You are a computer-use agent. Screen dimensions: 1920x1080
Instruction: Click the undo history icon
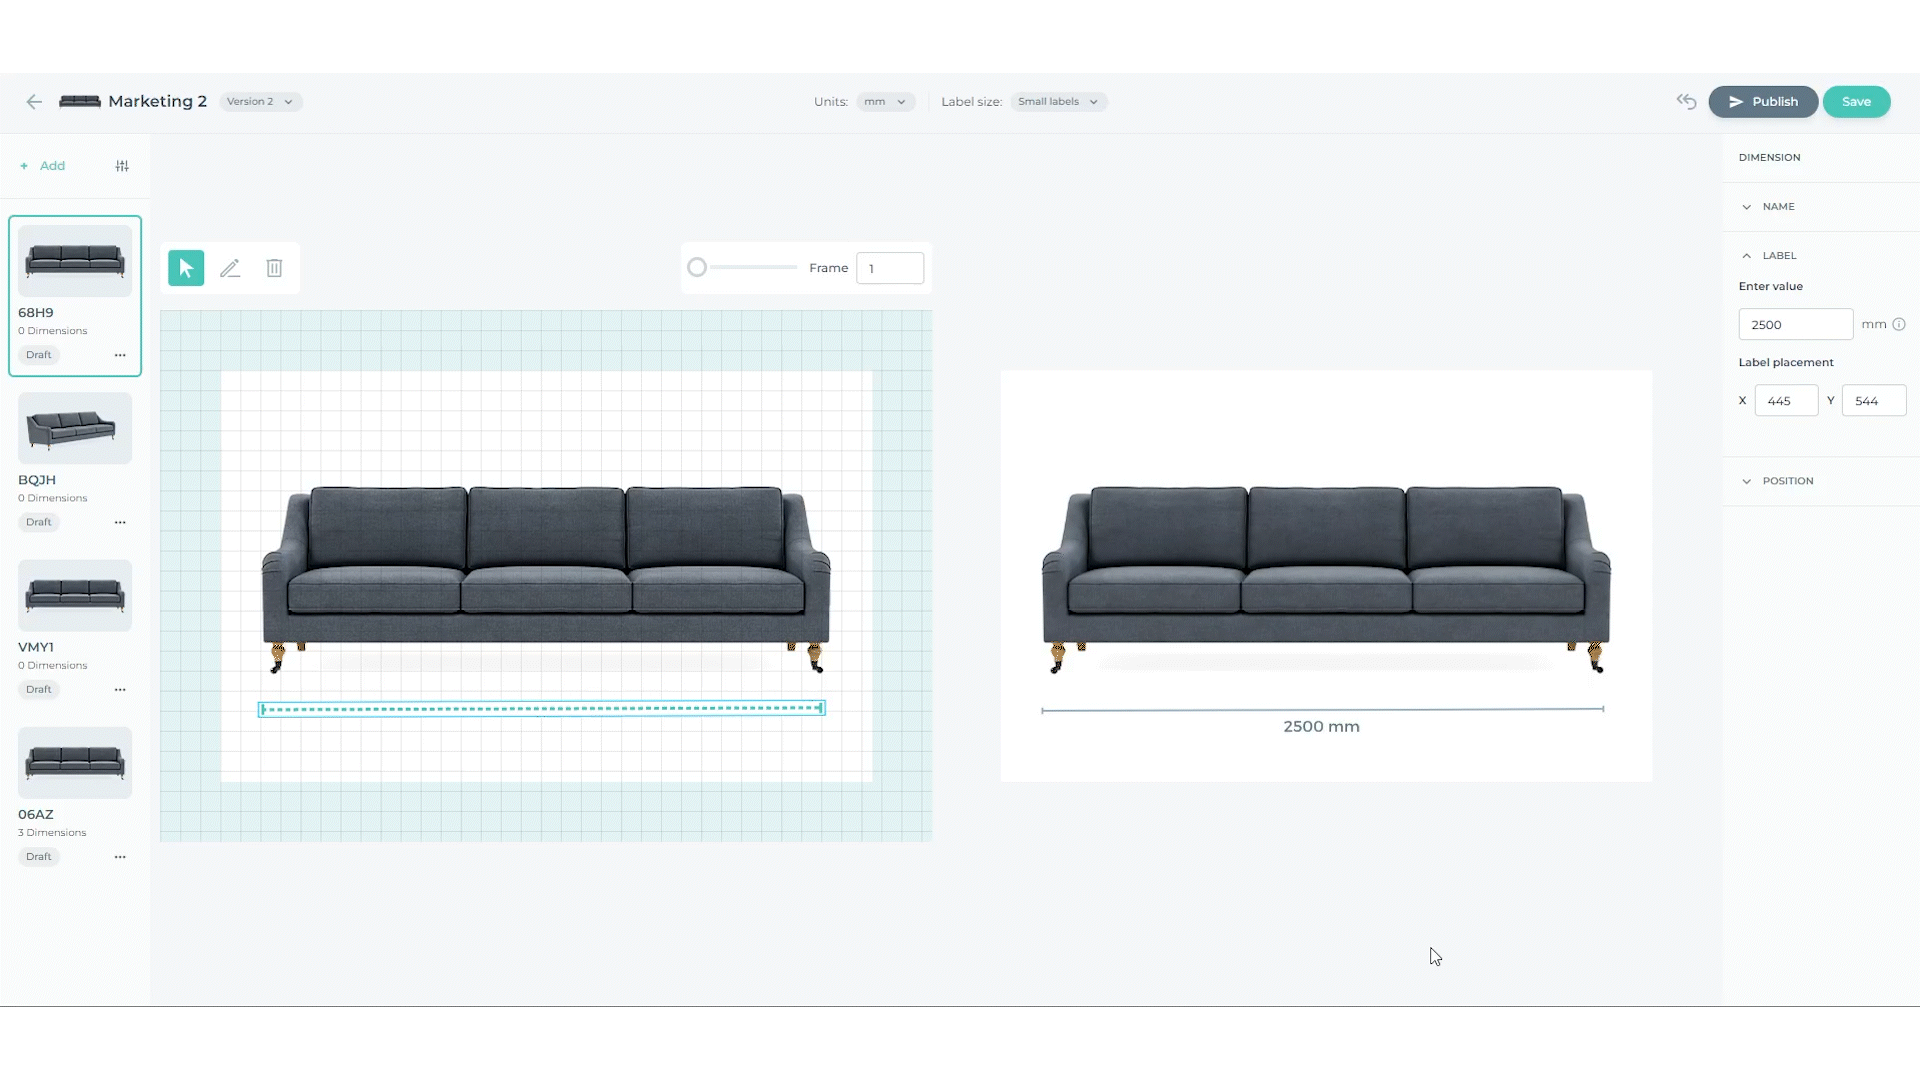1686,102
